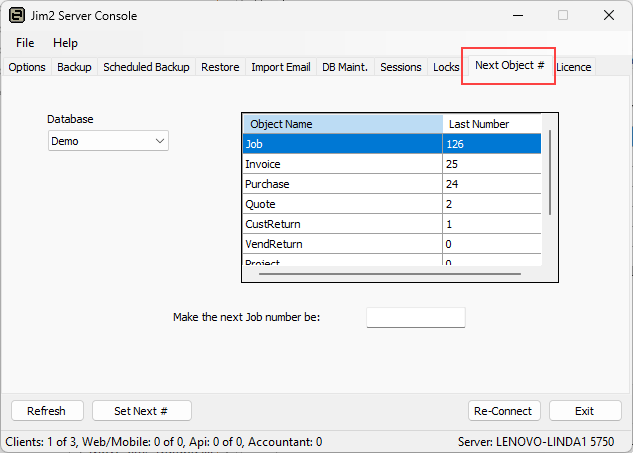Click the Quote row in list
The image size is (633, 453).
click(342, 204)
